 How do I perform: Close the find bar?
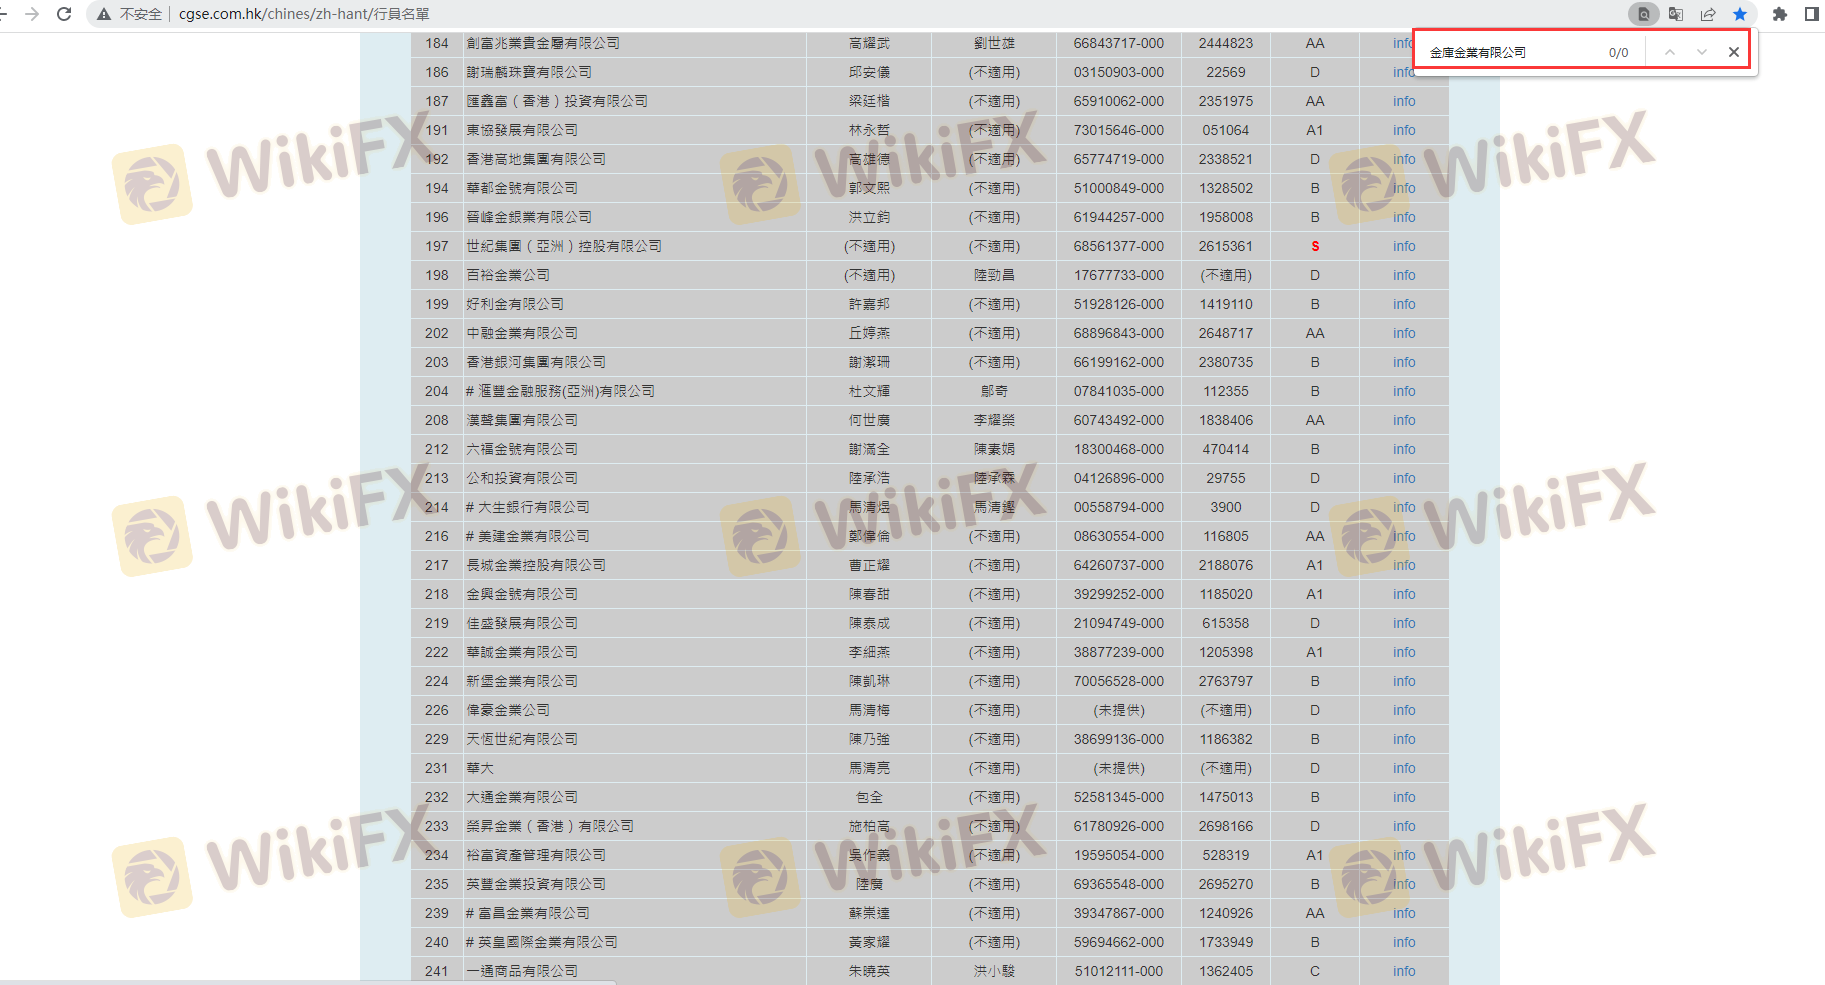pyautogui.click(x=1734, y=52)
